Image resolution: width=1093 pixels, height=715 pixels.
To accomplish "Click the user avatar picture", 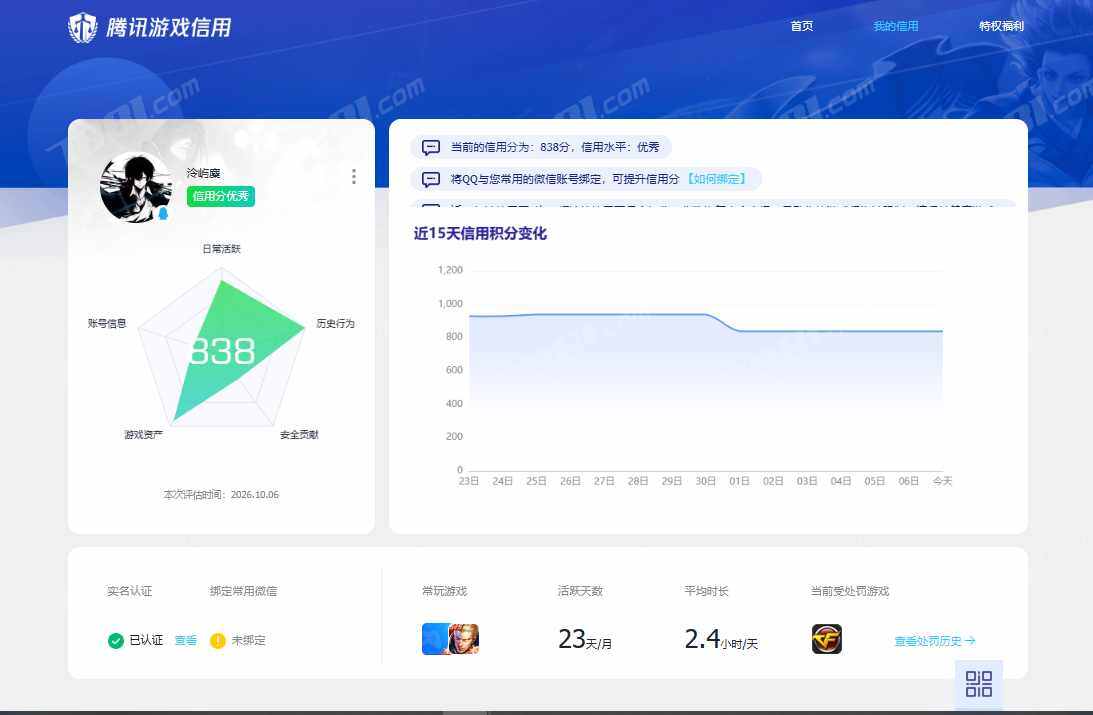I will coord(135,187).
